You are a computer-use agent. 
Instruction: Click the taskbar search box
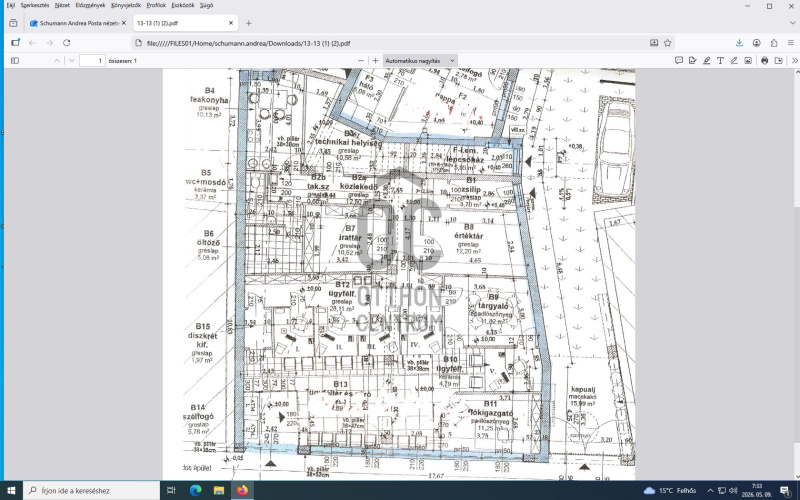coord(92,490)
